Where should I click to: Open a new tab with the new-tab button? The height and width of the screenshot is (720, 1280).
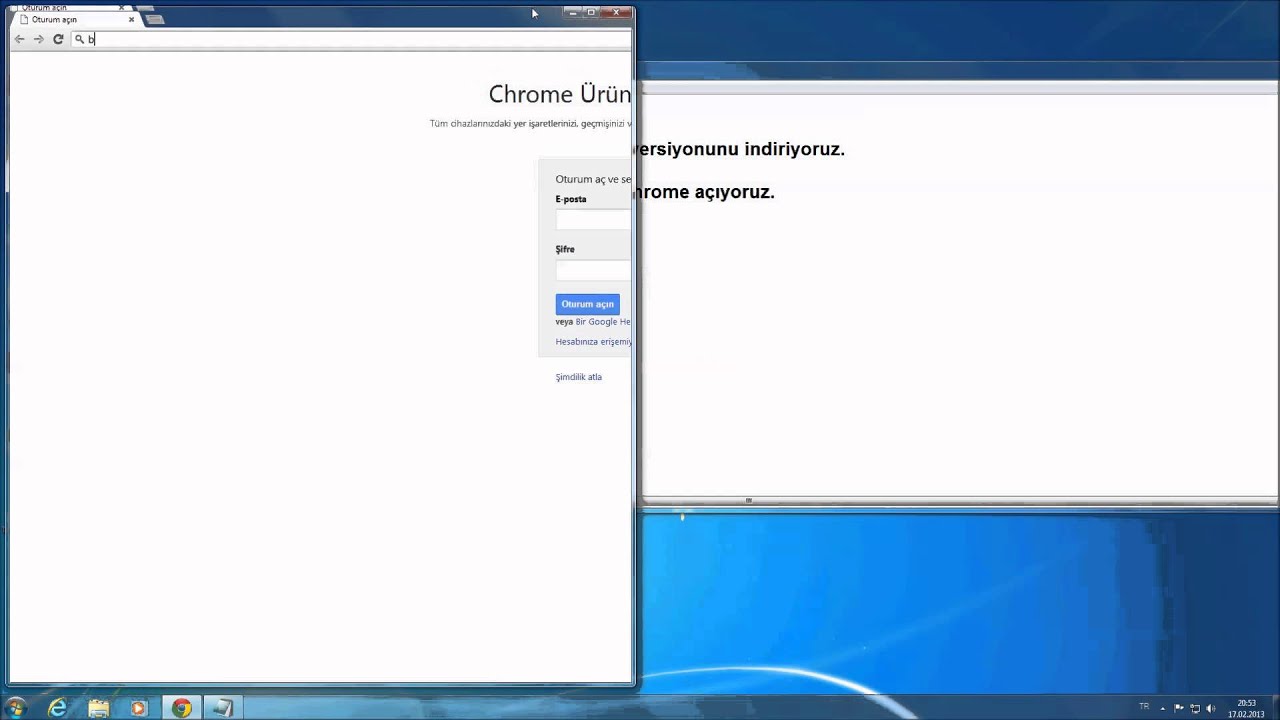[x=153, y=19]
